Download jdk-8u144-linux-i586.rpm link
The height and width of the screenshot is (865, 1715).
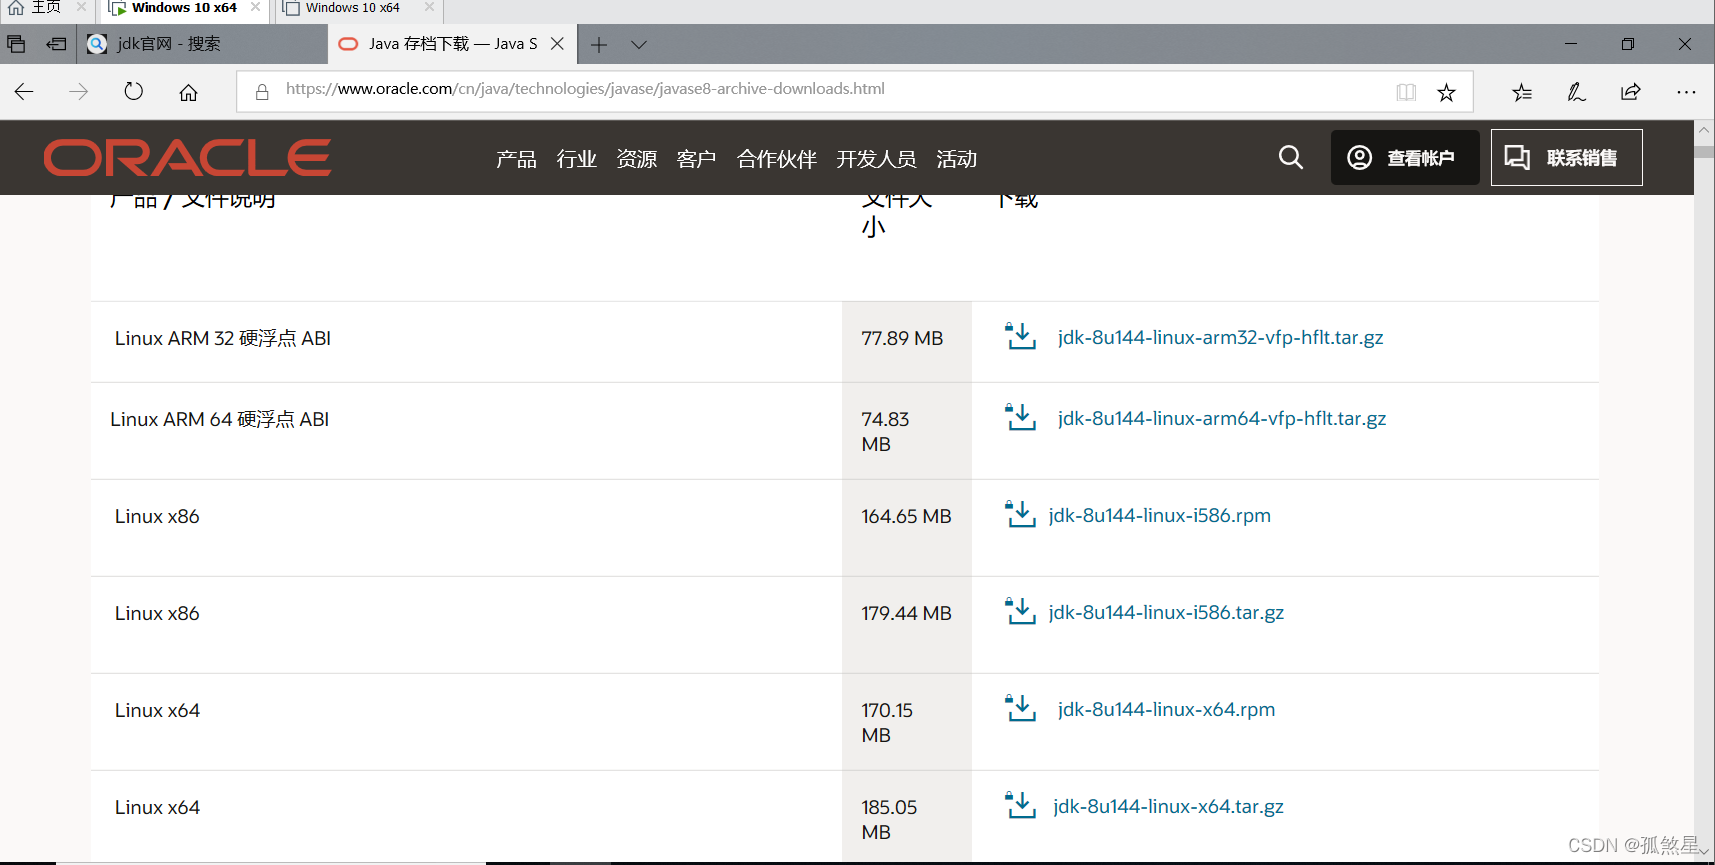click(x=1159, y=515)
